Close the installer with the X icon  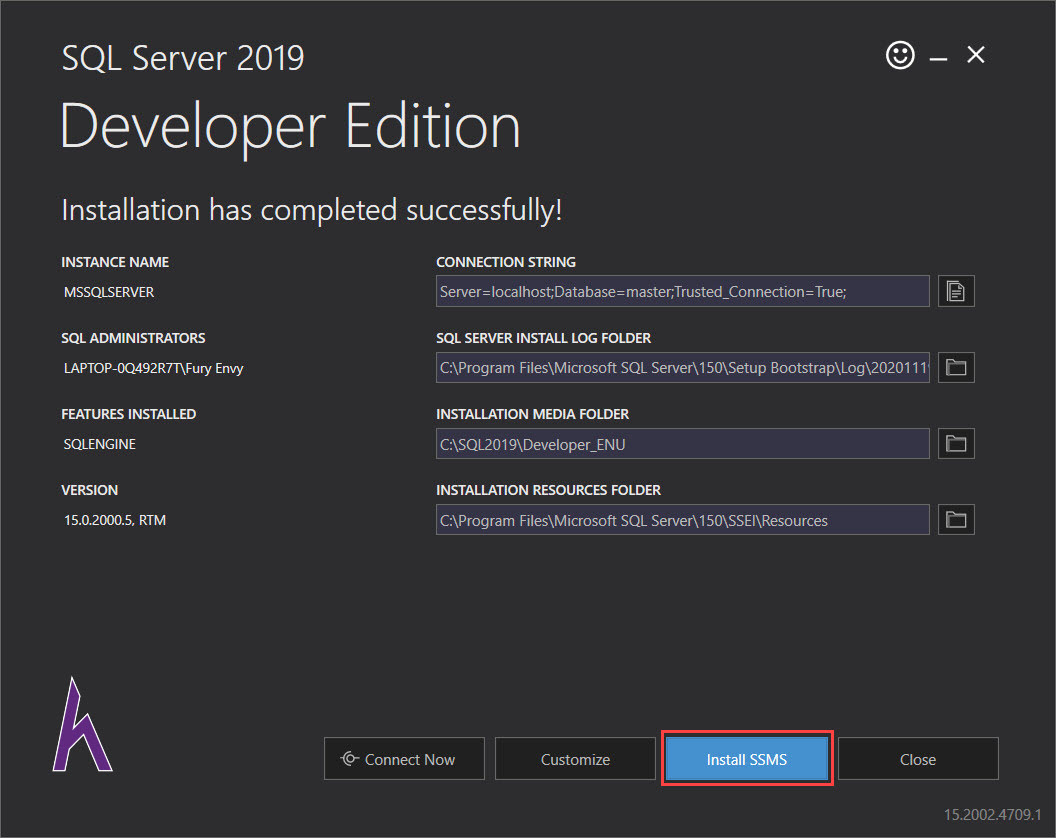point(976,55)
